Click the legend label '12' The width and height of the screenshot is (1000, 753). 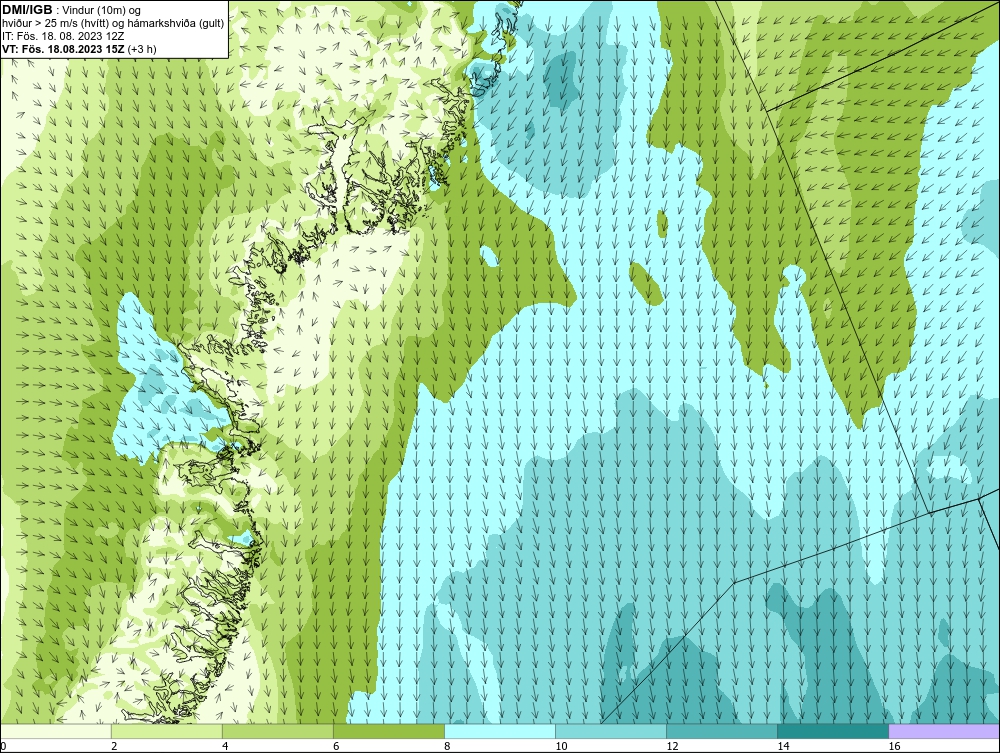point(672,746)
